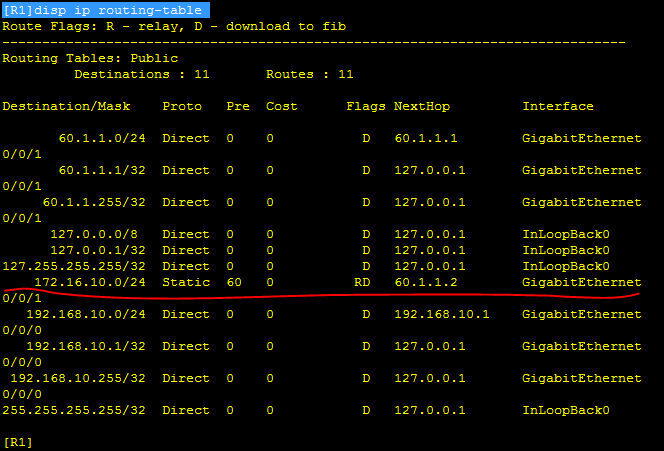
Task: Click 'Direct' in the 127.255.255.255/32 row
Action: click(186, 266)
